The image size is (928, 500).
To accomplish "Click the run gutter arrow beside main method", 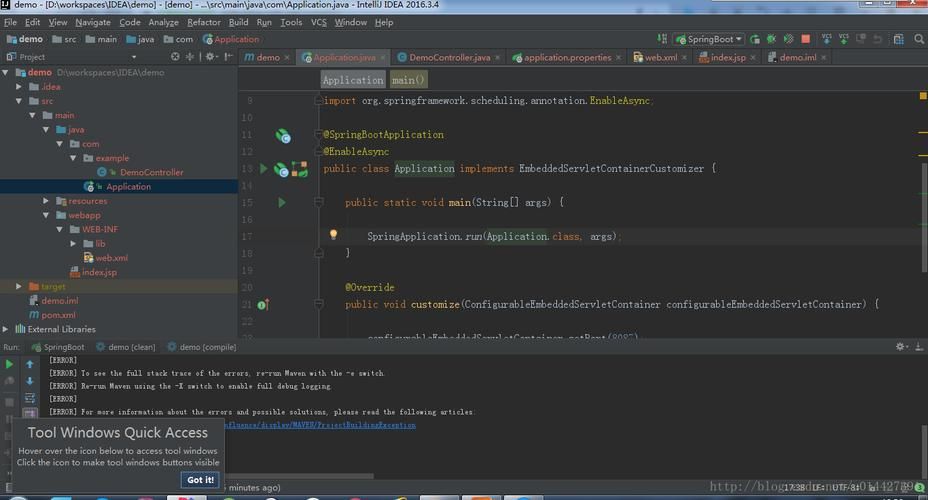I will tap(282, 203).
